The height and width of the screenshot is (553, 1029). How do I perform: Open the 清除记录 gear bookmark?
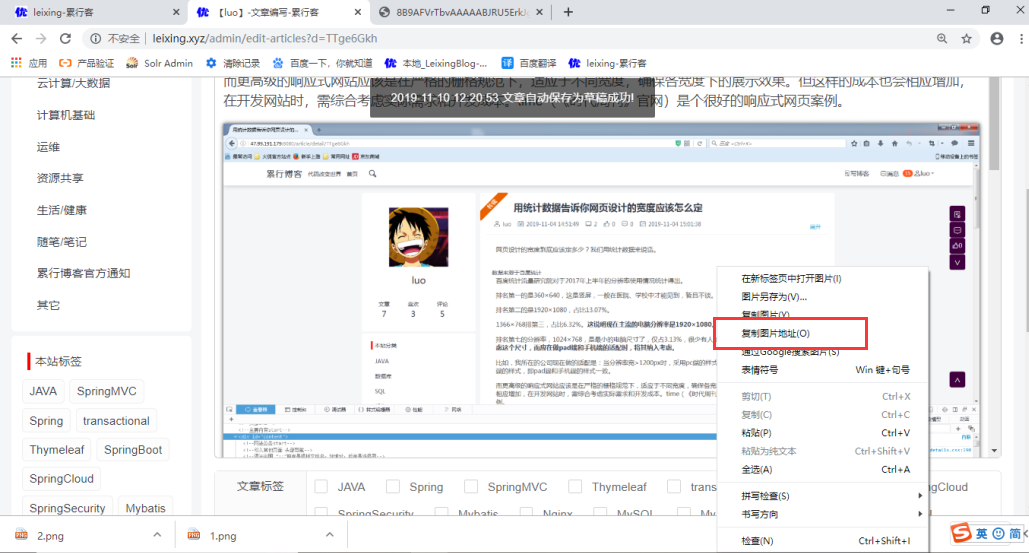pos(233,63)
